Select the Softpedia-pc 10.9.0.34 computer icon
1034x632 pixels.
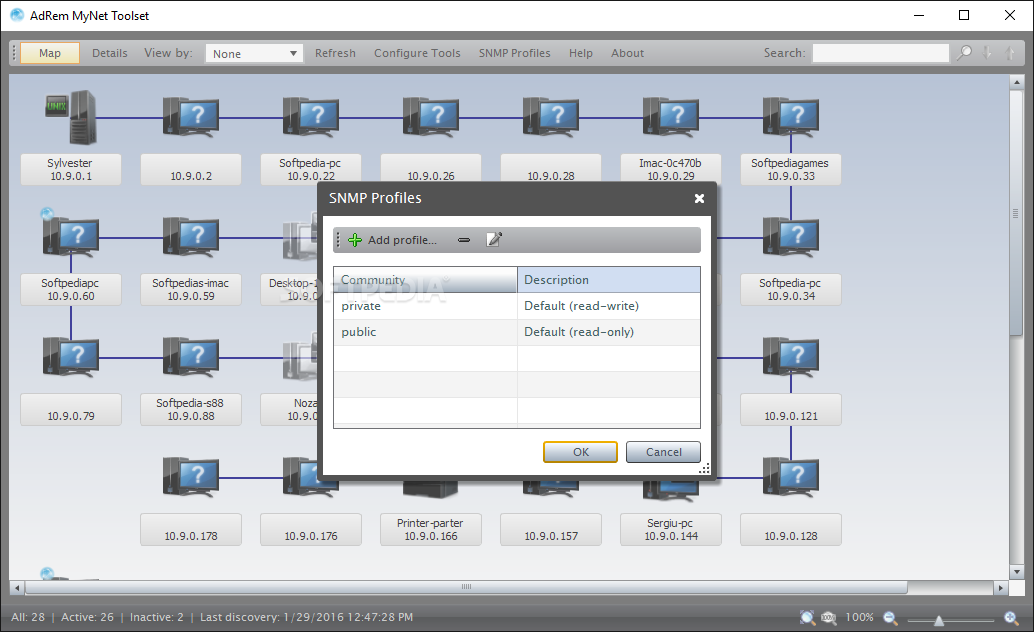coord(791,236)
